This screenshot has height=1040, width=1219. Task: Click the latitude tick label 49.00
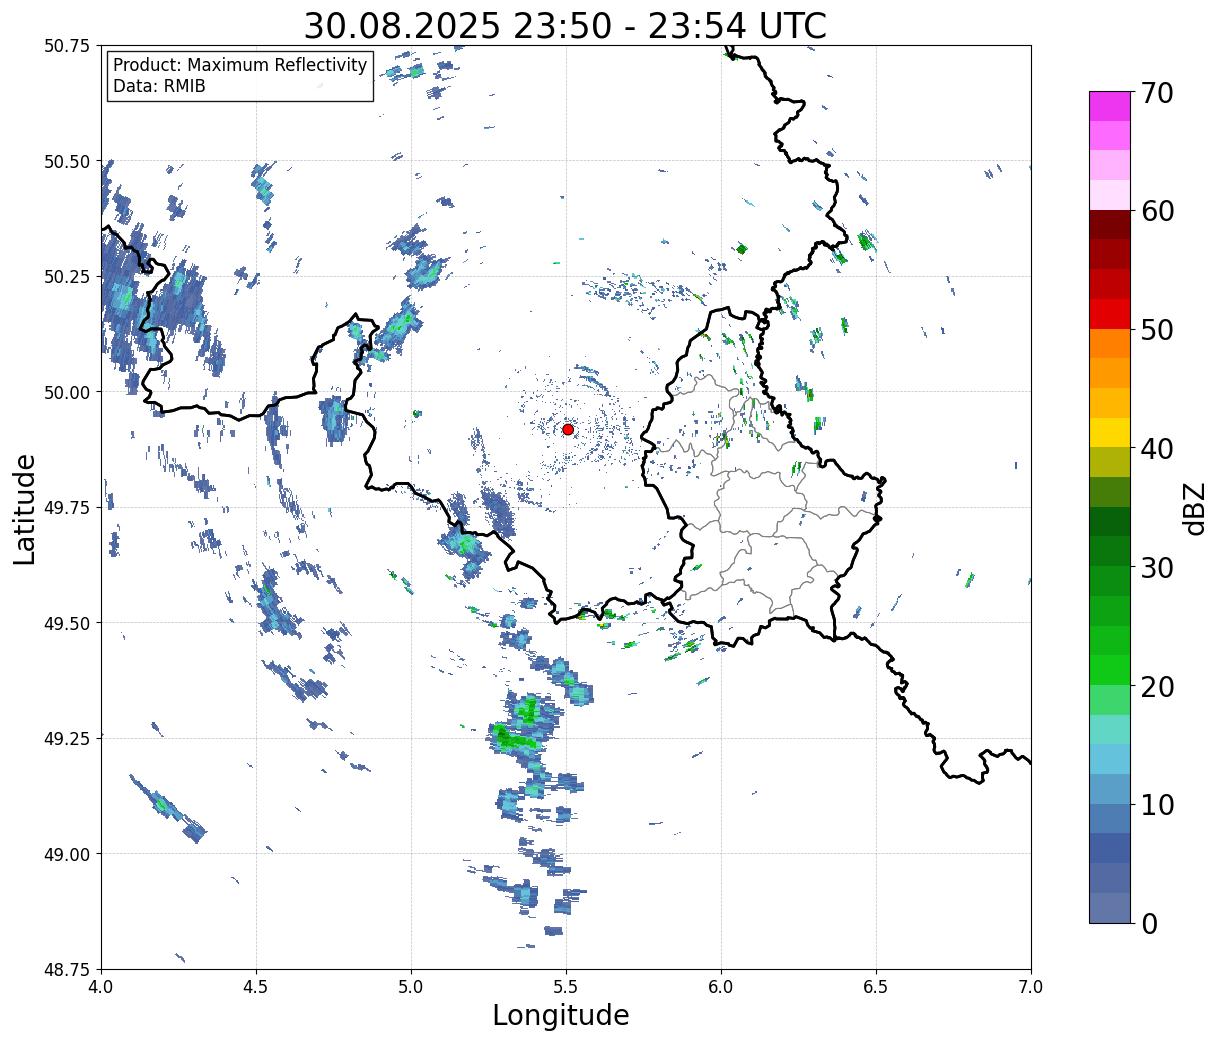point(67,854)
